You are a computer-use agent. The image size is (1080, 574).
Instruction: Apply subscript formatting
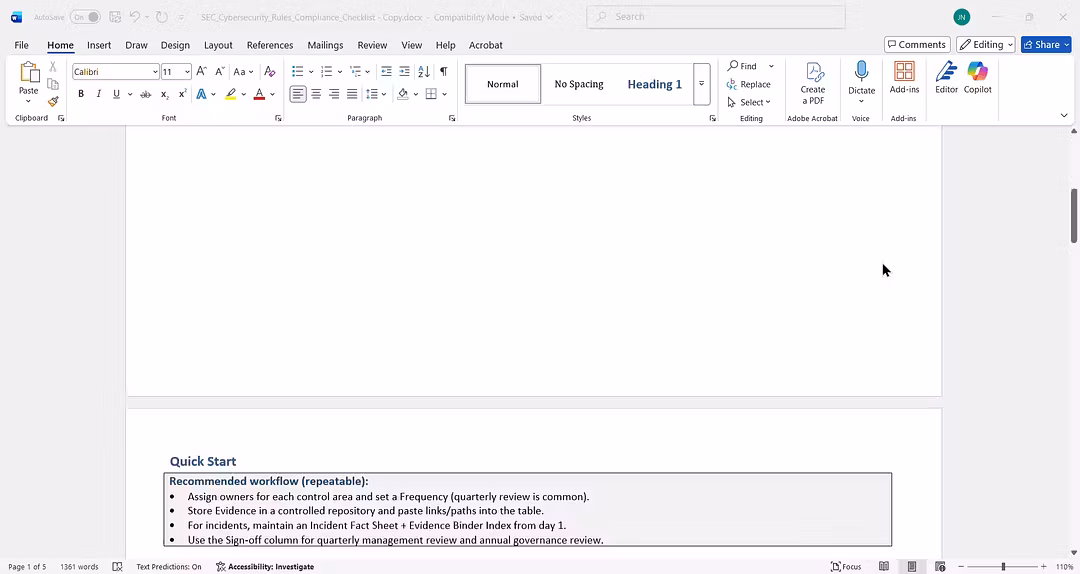(165, 94)
